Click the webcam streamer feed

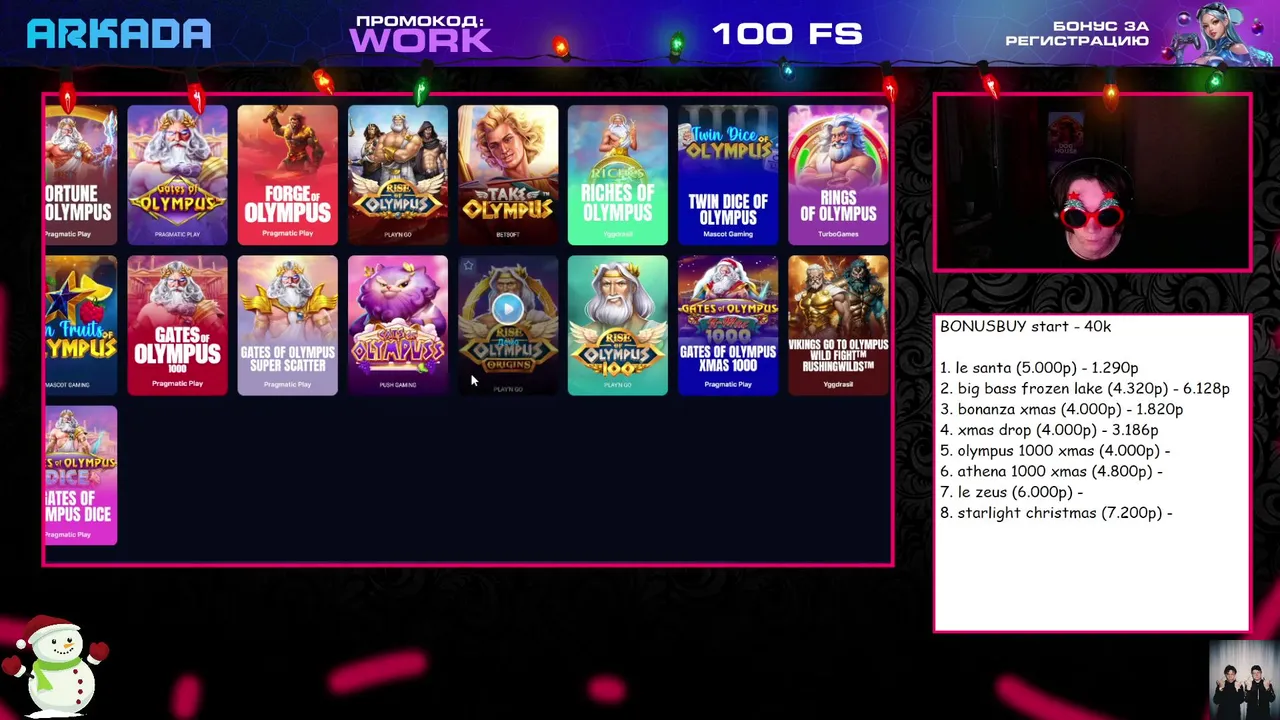1092,183
